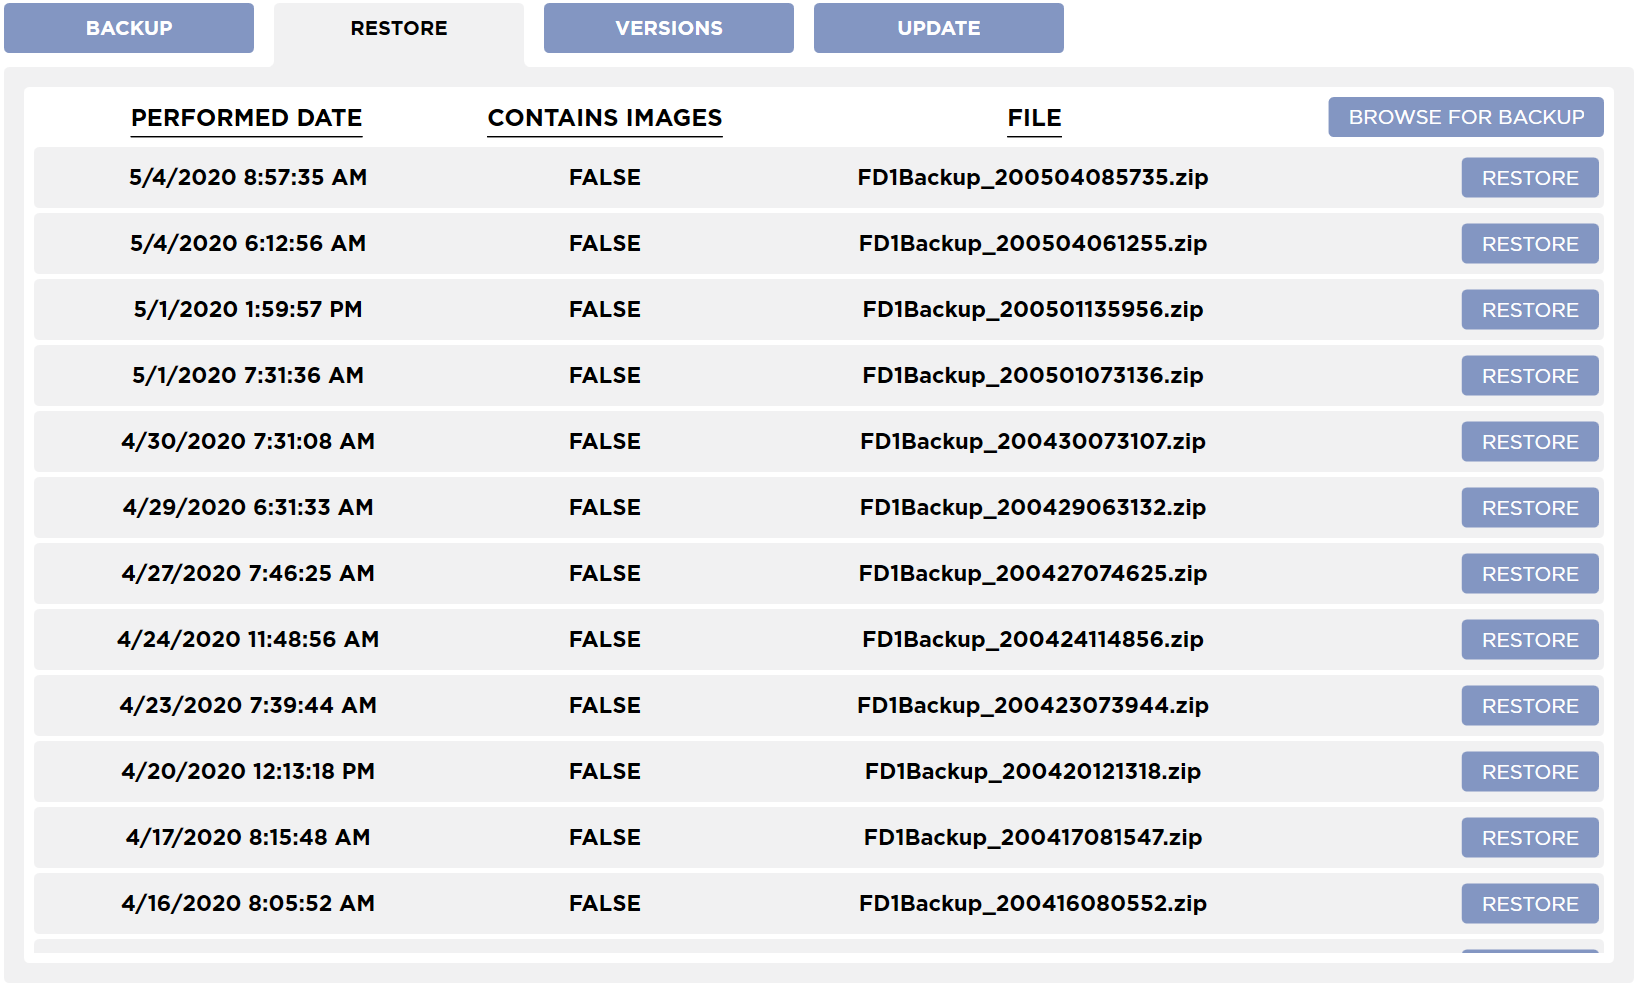Restore backup FD1Backup_200416080552.zip
1648x996 pixels.
[1529, 904]
